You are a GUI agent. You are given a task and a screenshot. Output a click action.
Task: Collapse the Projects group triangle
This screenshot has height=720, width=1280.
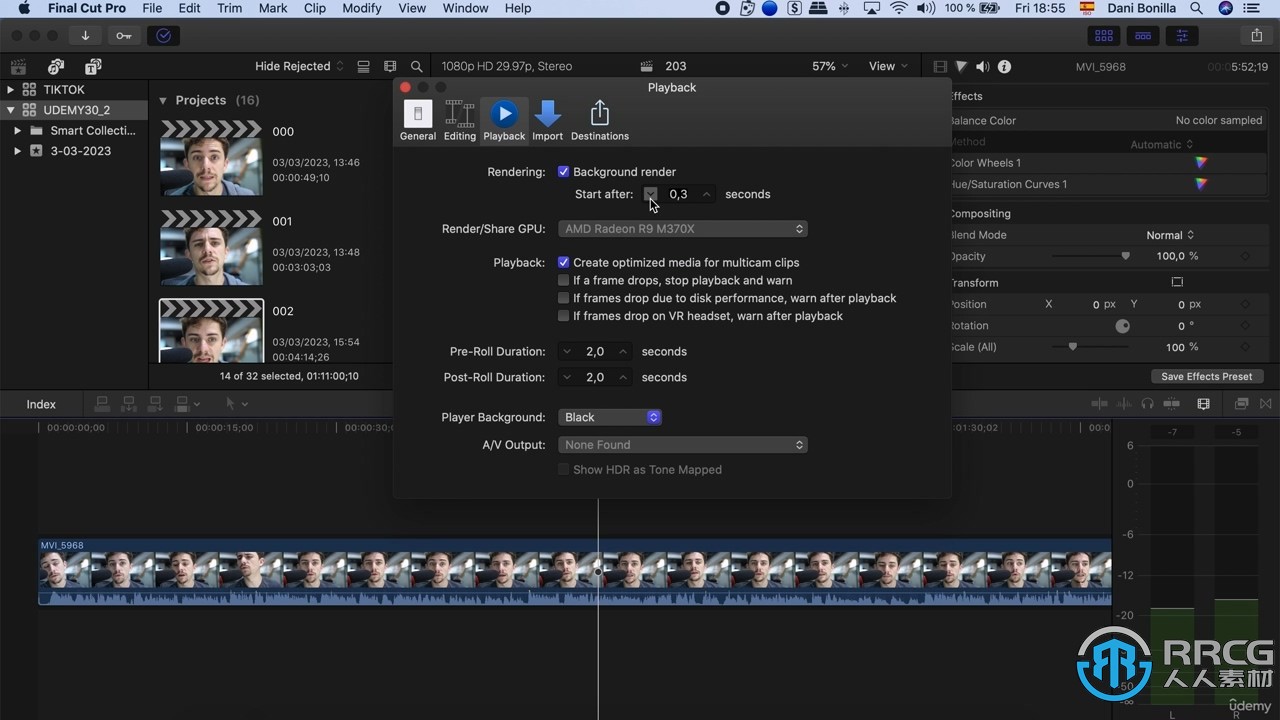tap(163, 101)
